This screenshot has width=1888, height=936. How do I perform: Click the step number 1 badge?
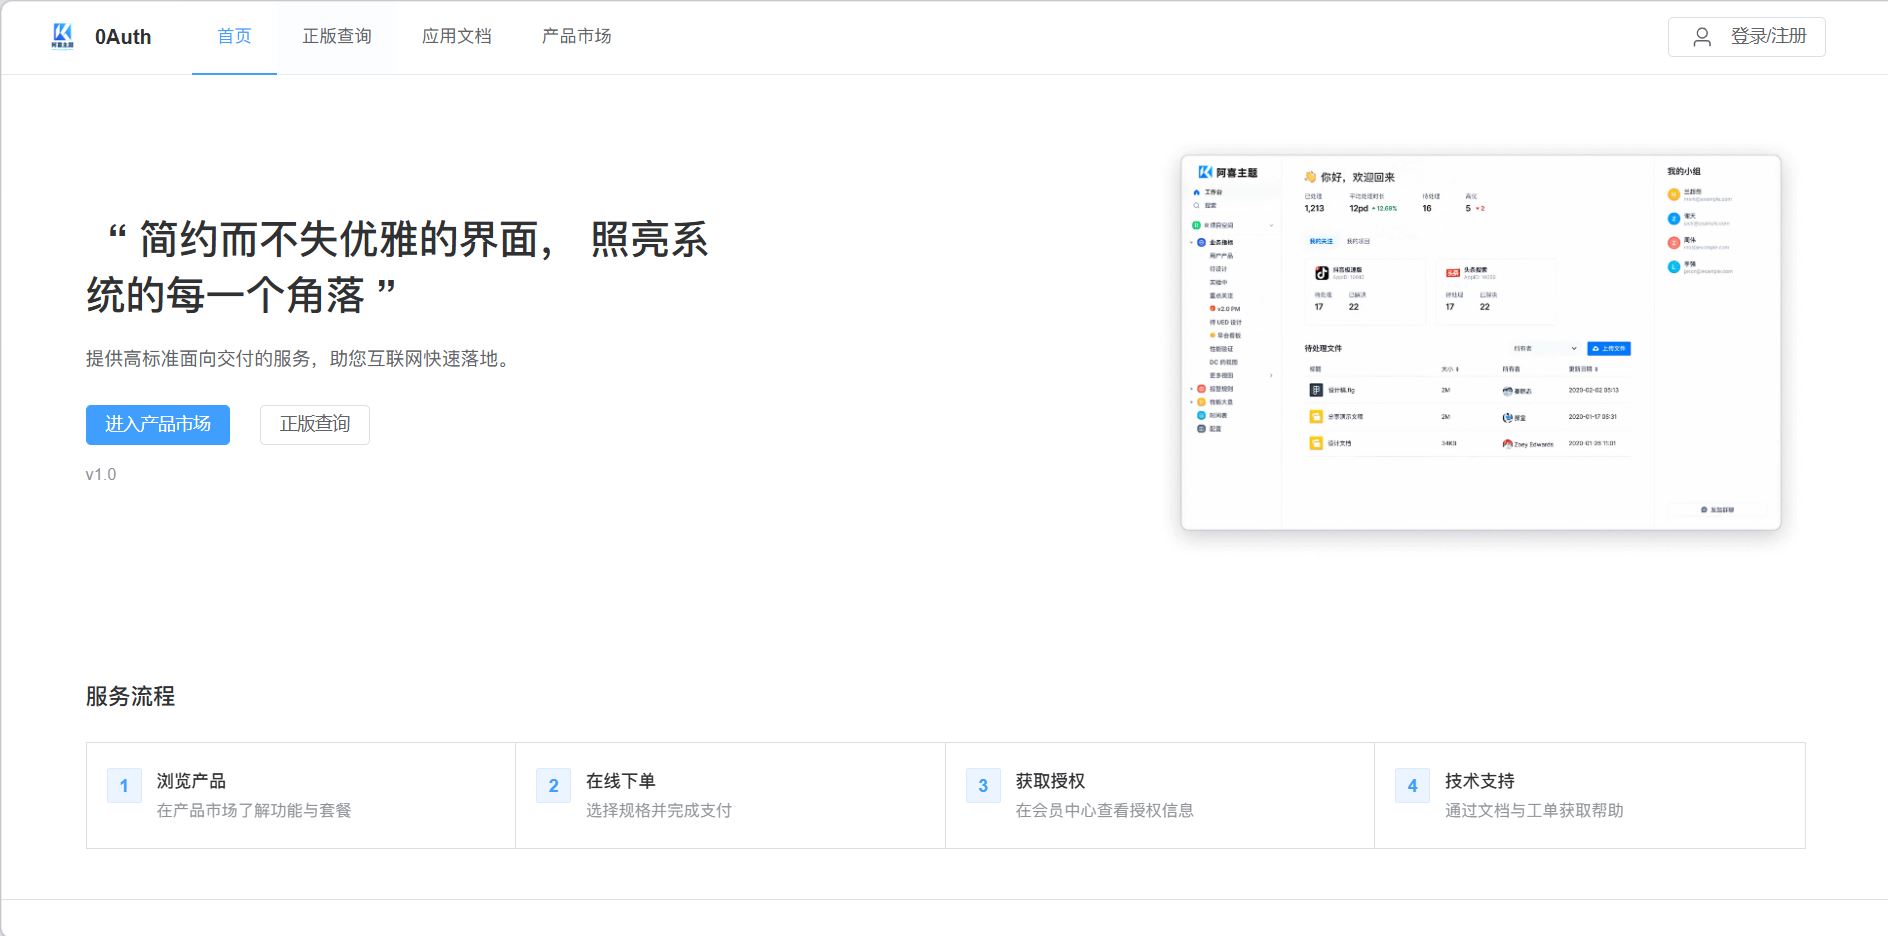click(124, 786)
